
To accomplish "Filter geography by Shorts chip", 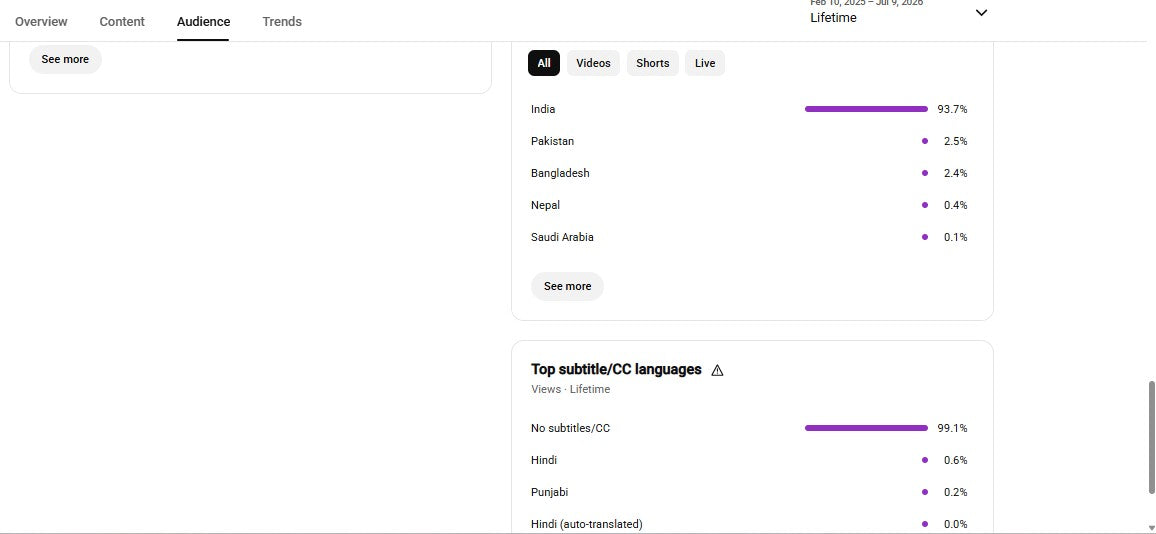I will coord(652,63).
